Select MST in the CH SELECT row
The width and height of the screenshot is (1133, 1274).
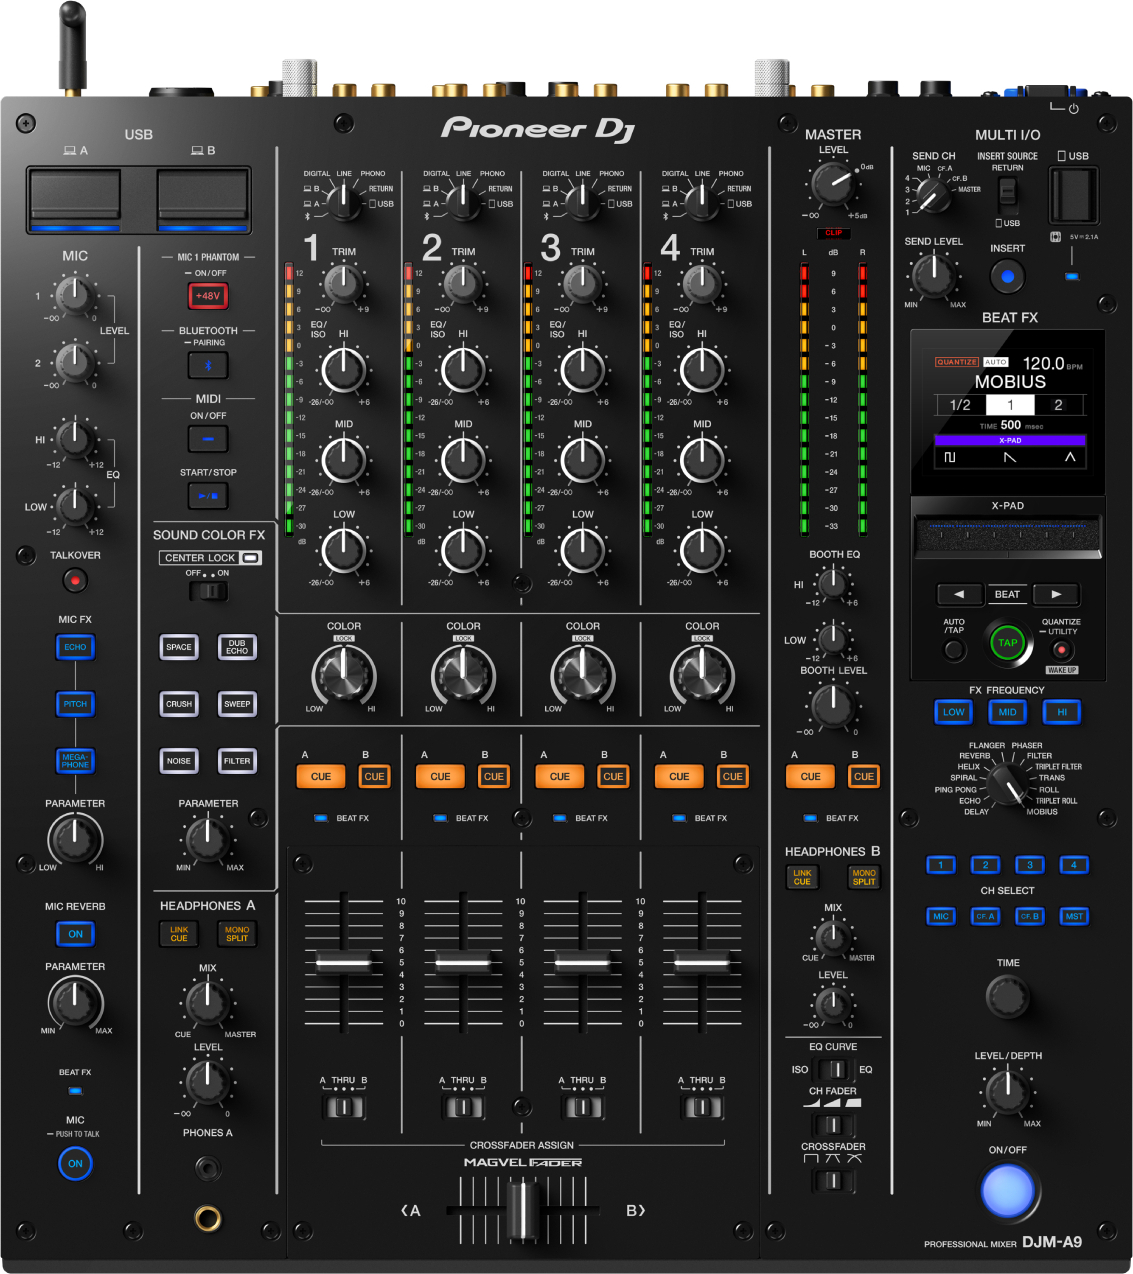coord(1073,916)
